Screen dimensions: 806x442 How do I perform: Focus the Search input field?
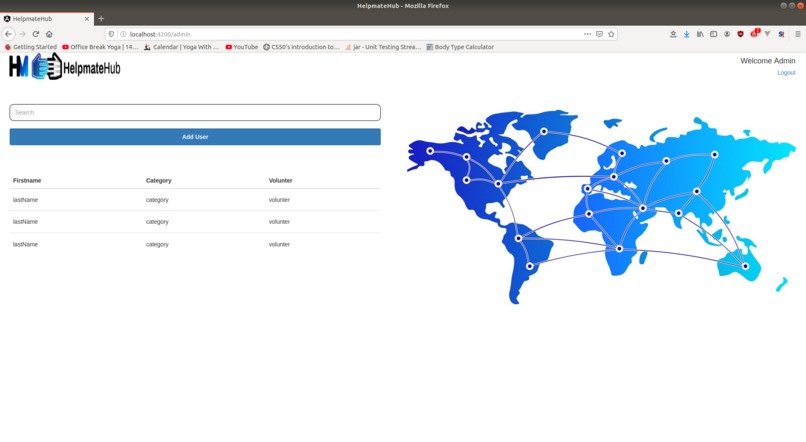tap(195, 113)
